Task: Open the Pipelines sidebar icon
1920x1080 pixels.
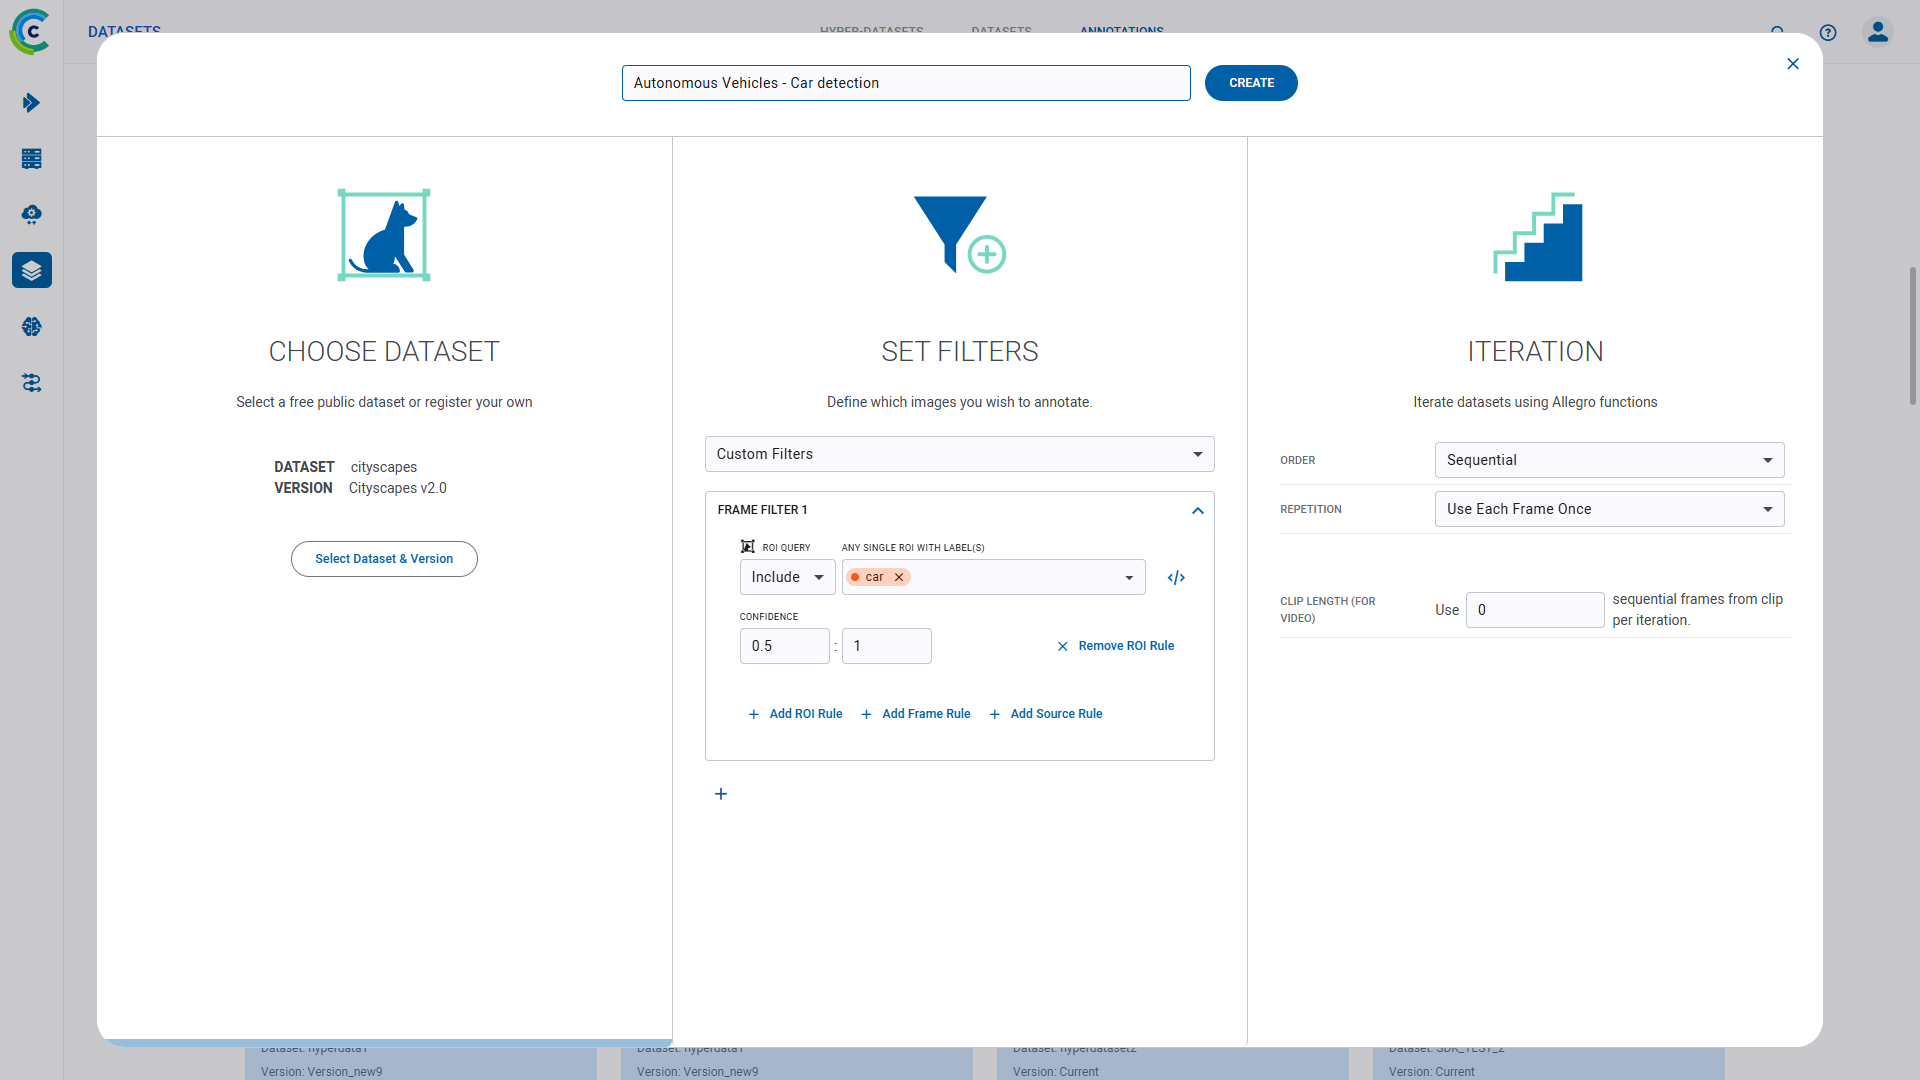Action: [32, 383]
